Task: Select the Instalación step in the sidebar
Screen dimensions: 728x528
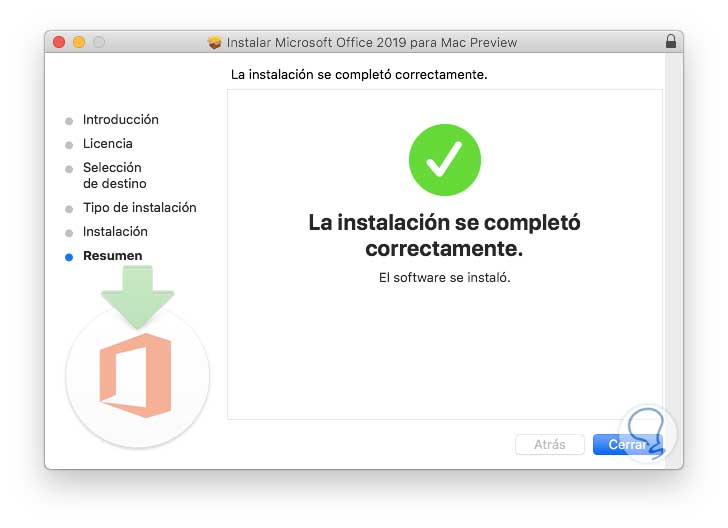Action: 115,231
